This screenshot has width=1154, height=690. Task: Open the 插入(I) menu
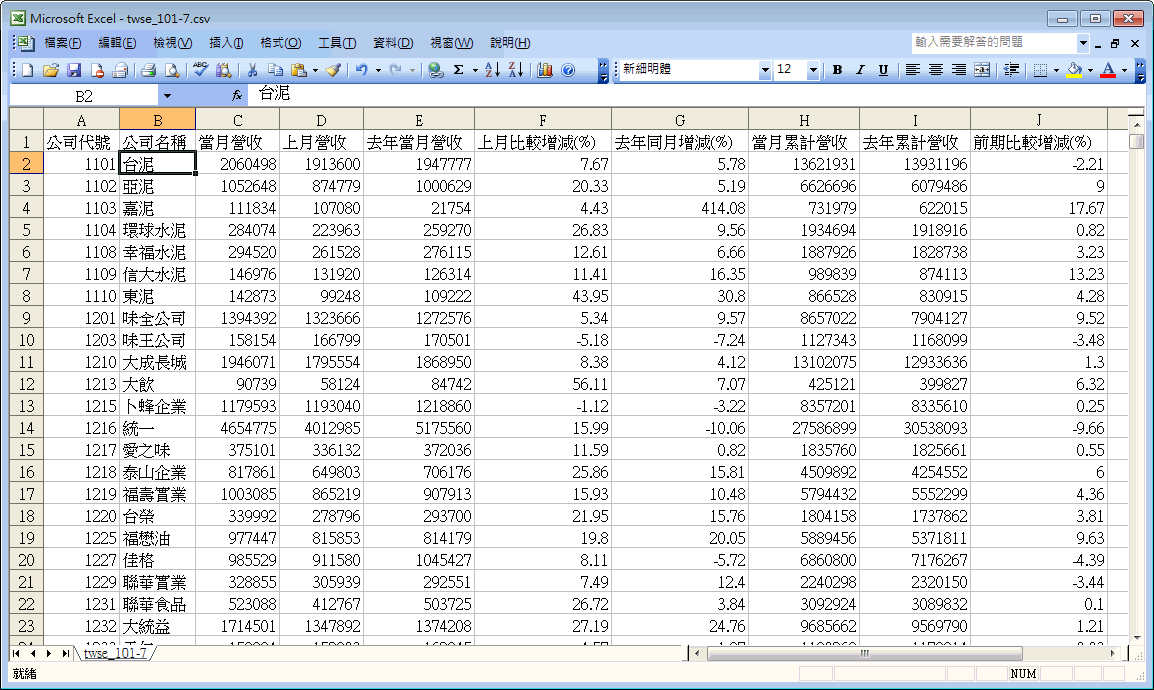pos(226,43)
